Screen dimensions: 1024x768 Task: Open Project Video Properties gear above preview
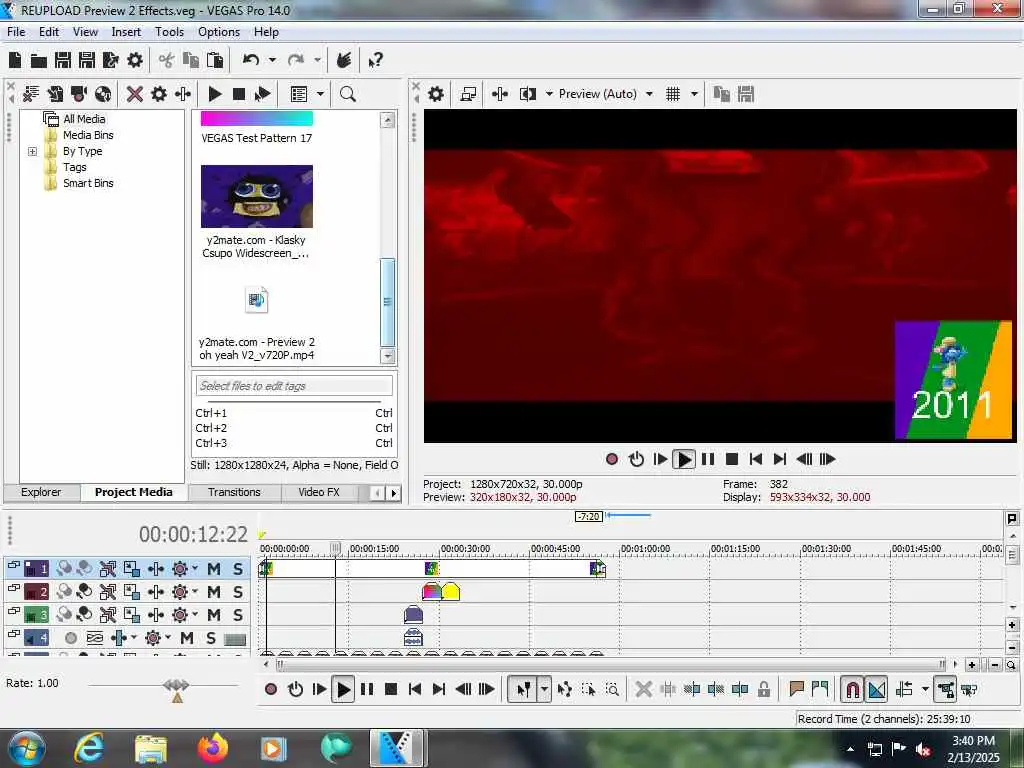click(x=436, y=94)
